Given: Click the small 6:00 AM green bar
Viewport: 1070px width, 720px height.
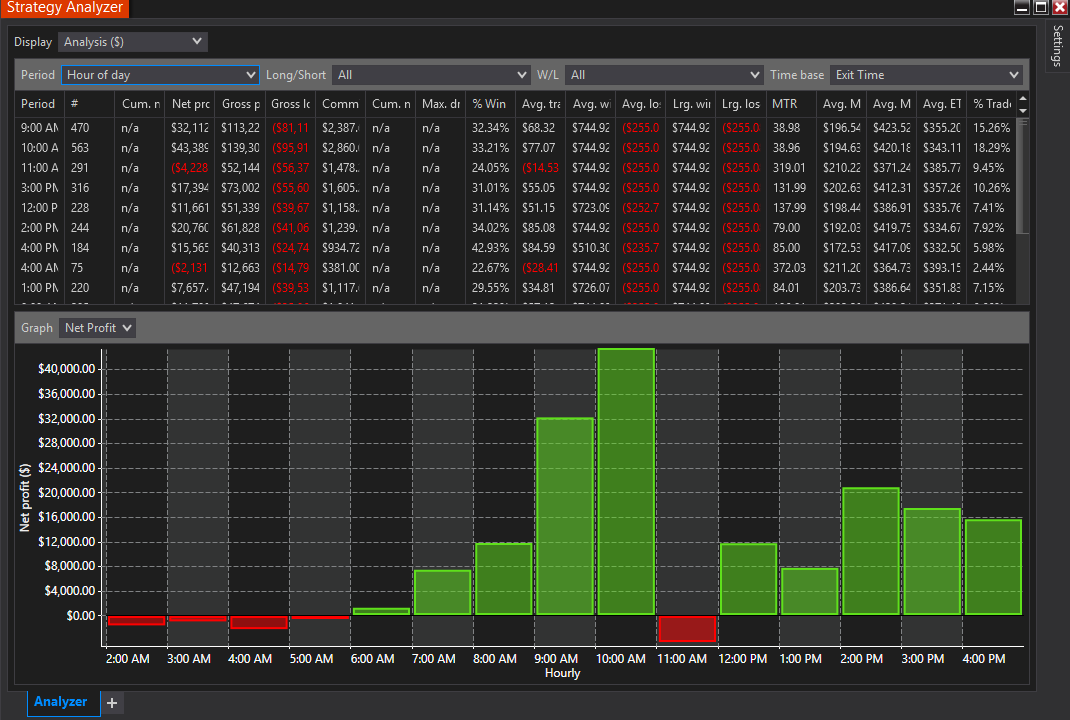Looking at the screenshot, I should pyautogui.click(x=381, y=611).
